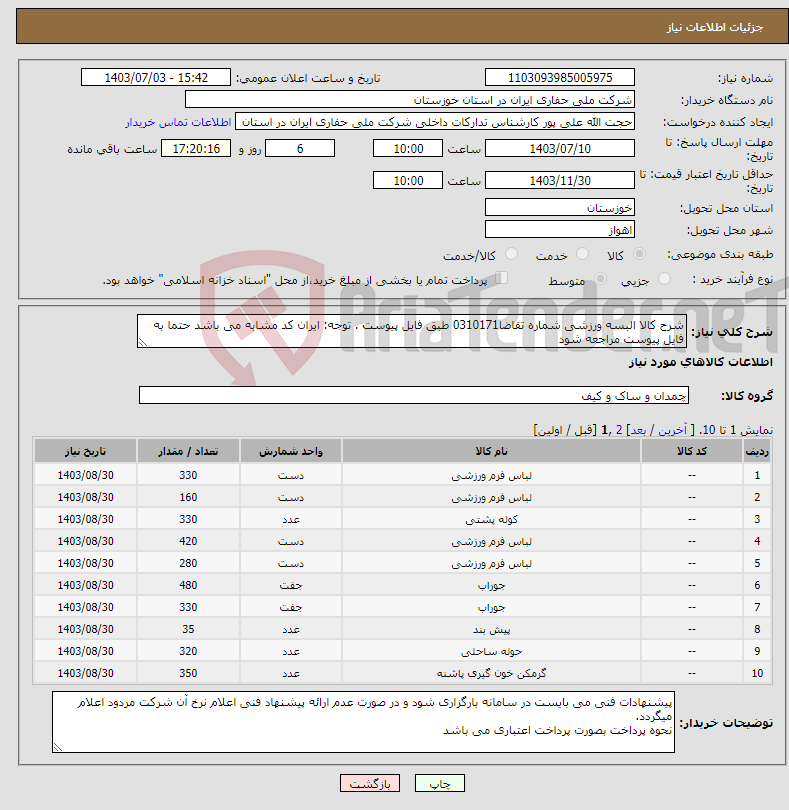
Task: Select the جزیی purchase type radio
Action: (664, 279)
